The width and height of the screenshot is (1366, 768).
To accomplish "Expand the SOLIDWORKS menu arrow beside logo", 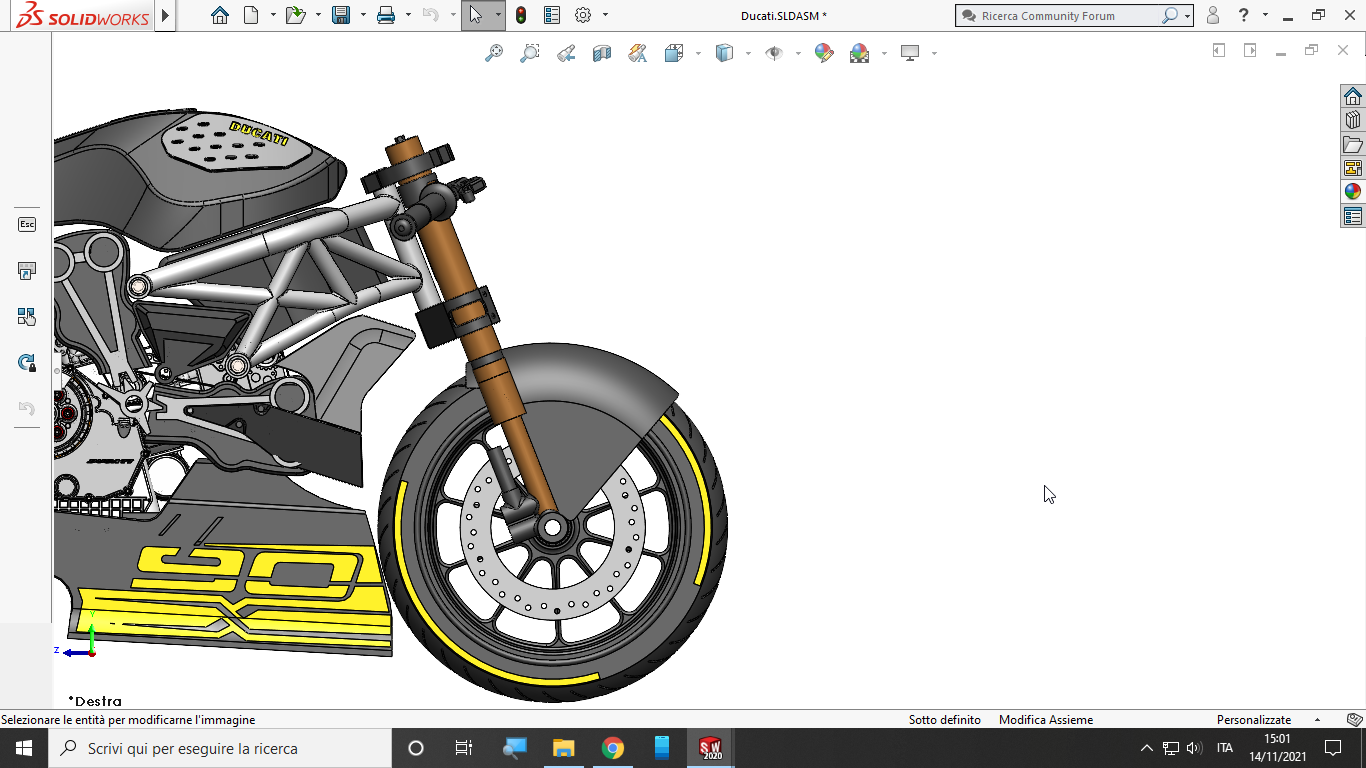I will click(165, 16).
